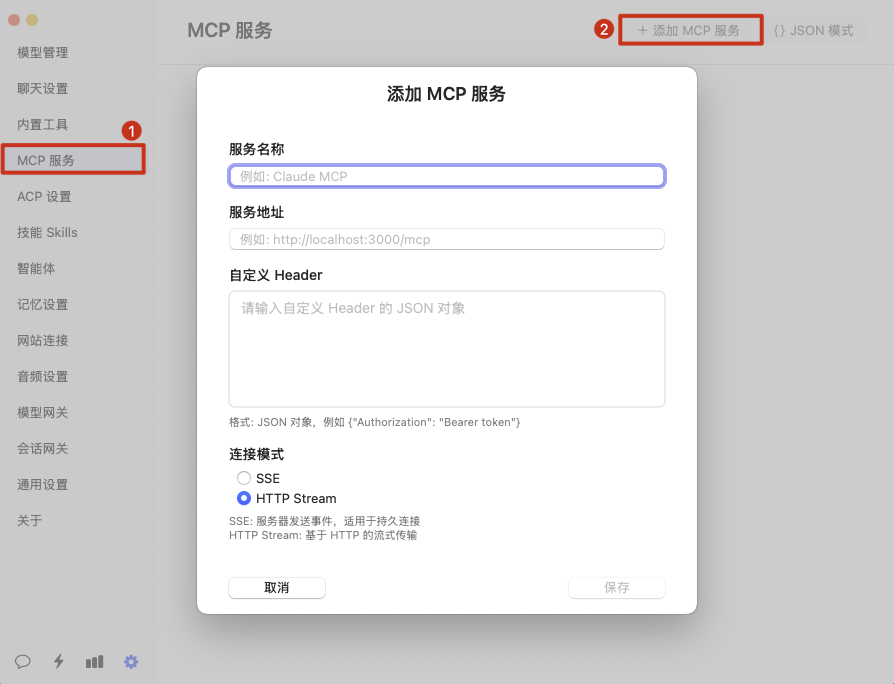Click the 自定义 Header text area

[446, 348]
